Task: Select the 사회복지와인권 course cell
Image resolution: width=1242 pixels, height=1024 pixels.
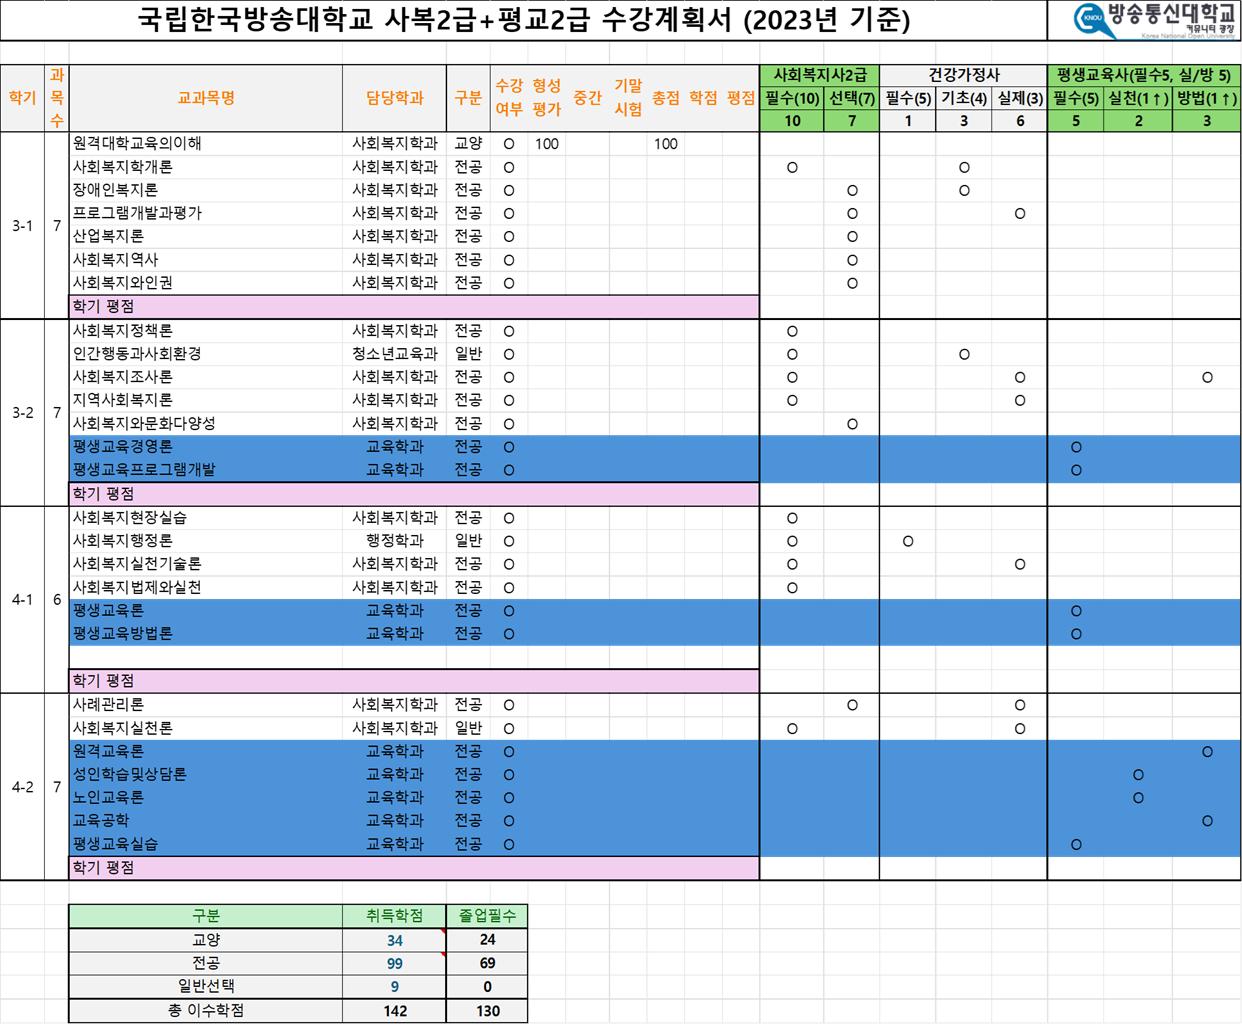Action: (206, 283)
